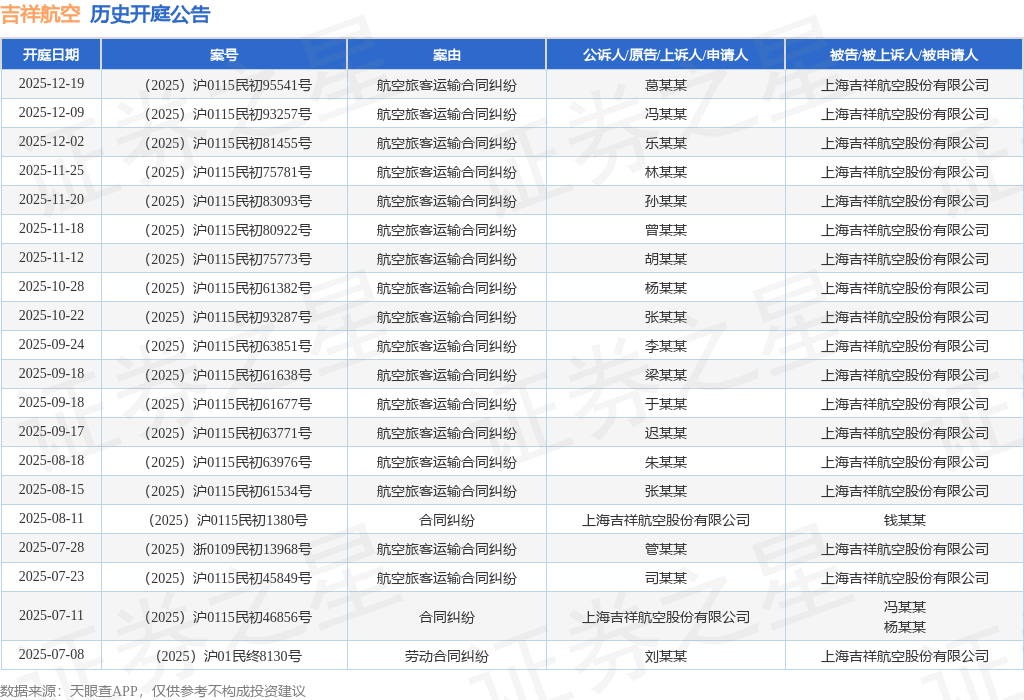Screen dimensions: 1024x700
Task: Select case number 沪0115民初95541号
Action: [x=228, y=86]
